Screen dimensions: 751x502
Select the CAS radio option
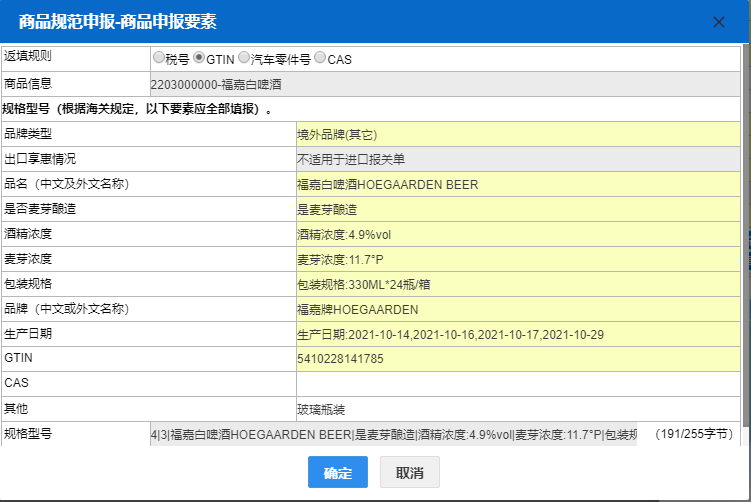(x=320, y=58)
